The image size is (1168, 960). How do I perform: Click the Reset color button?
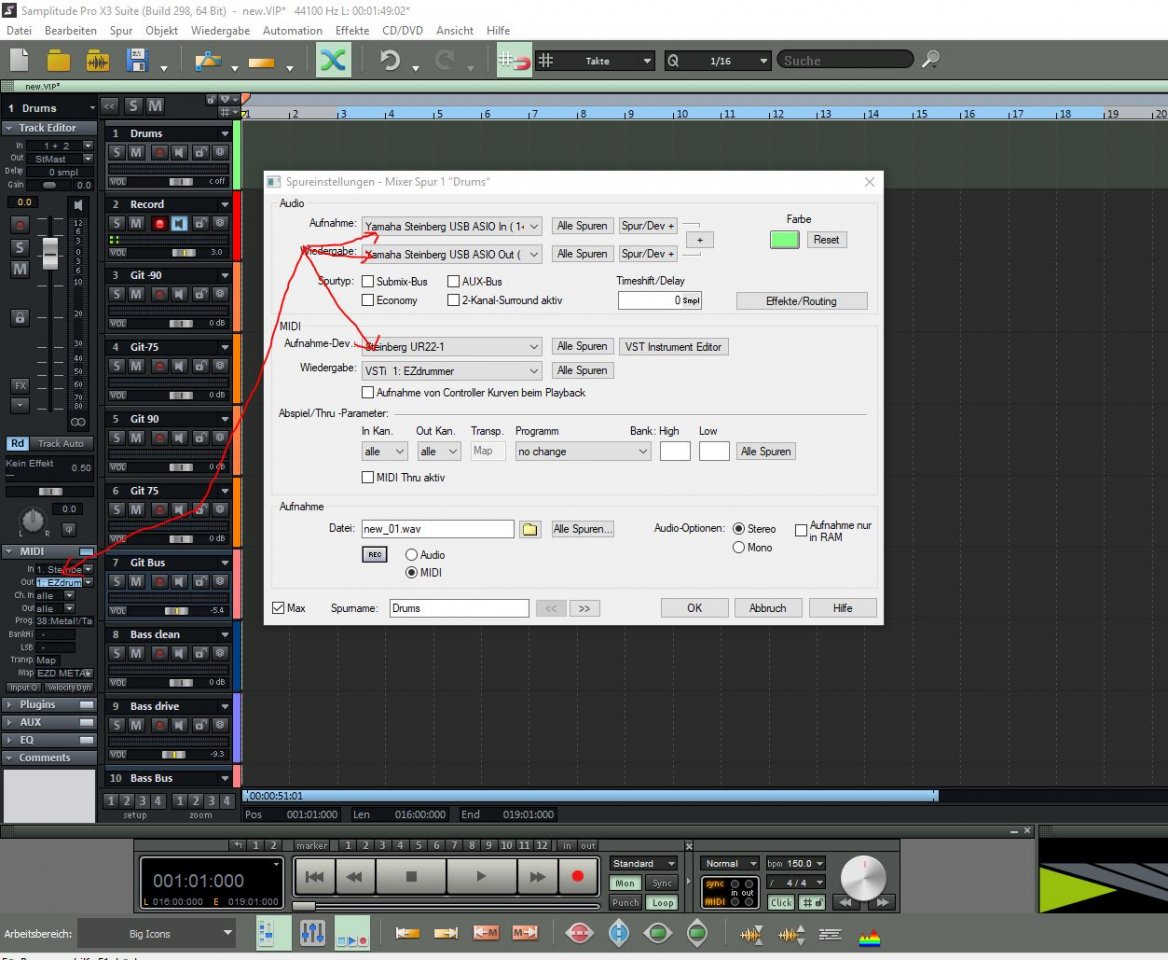click(x=826, y=240)
